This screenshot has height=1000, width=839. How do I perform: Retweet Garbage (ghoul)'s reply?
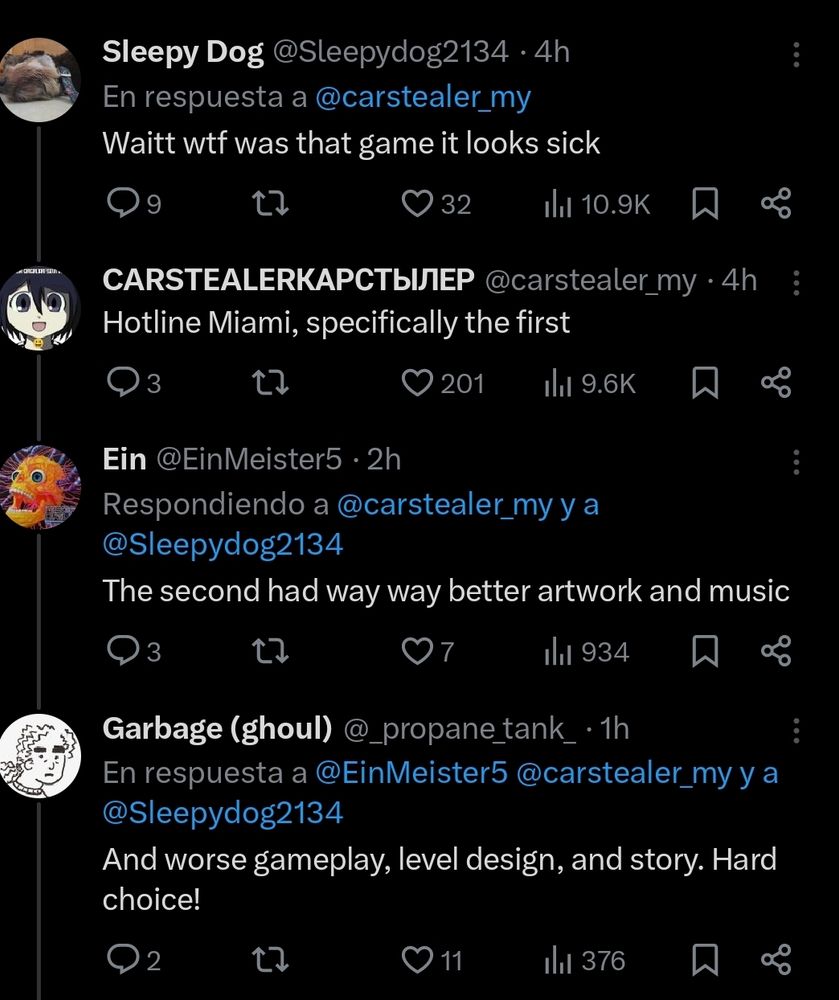(x=270, y=959)
